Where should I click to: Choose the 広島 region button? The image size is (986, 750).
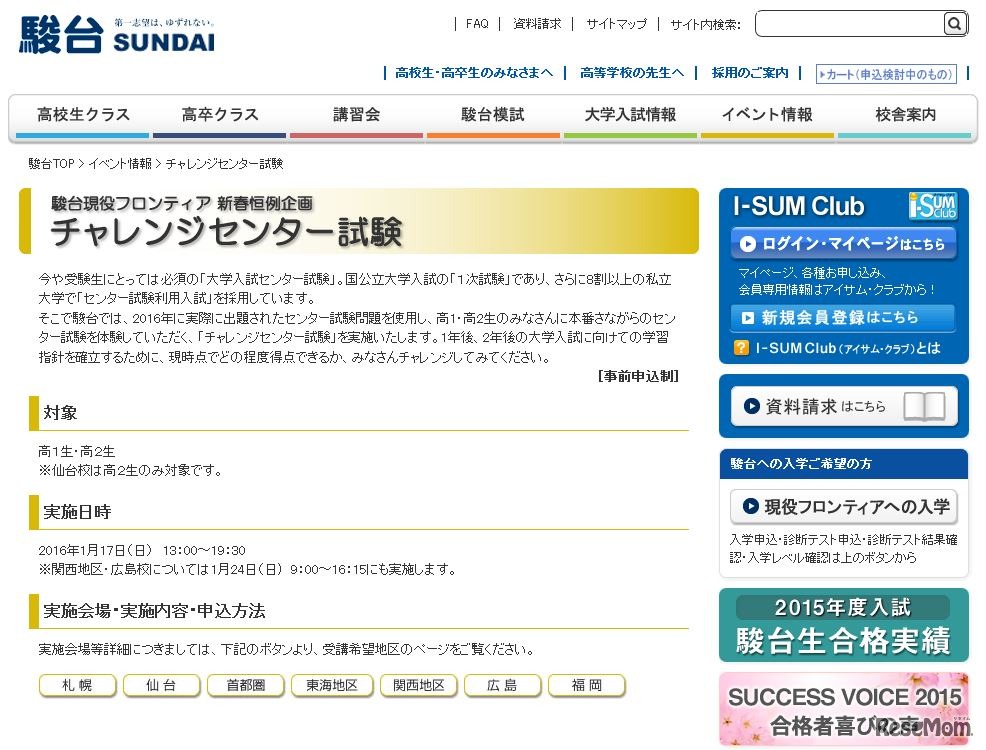click(502, 685)
